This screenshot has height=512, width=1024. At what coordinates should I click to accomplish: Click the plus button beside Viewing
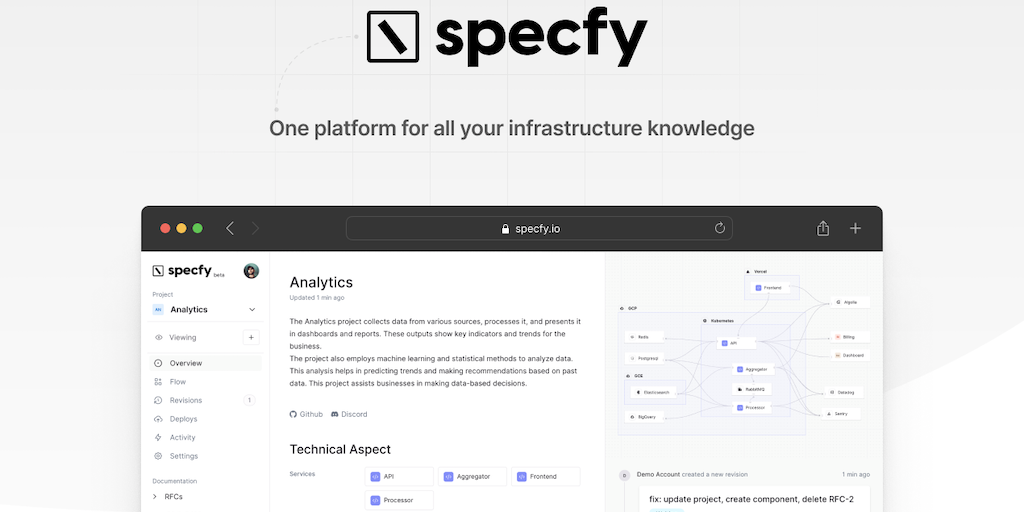(250, 338)
